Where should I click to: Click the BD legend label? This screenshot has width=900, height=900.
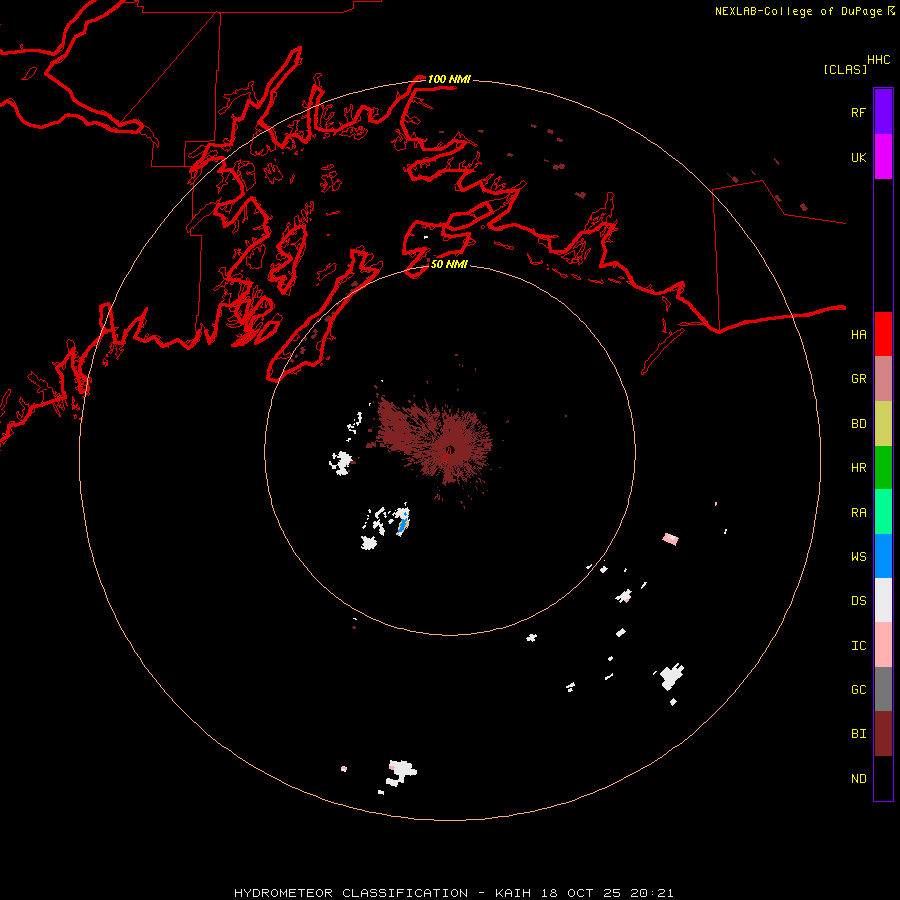858,424
